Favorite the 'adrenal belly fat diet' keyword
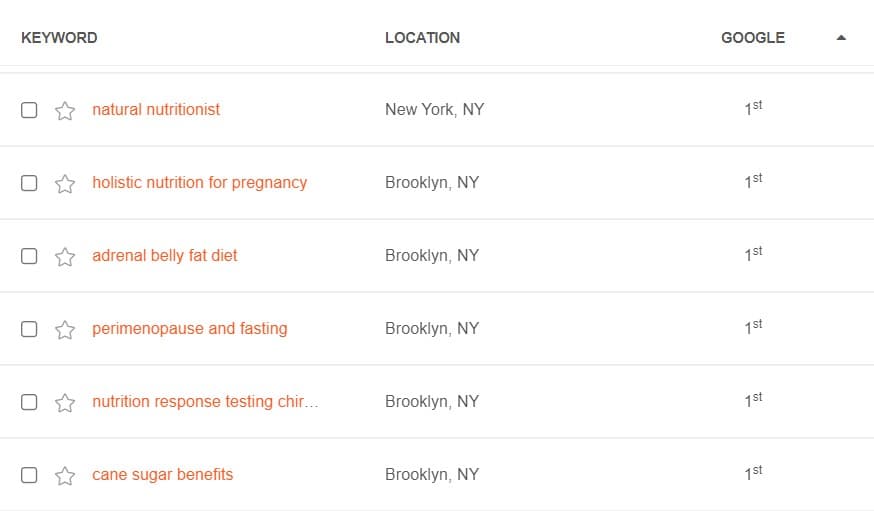Image resolution: width=874 pixels, height=511 pixels. click(65, 256)
